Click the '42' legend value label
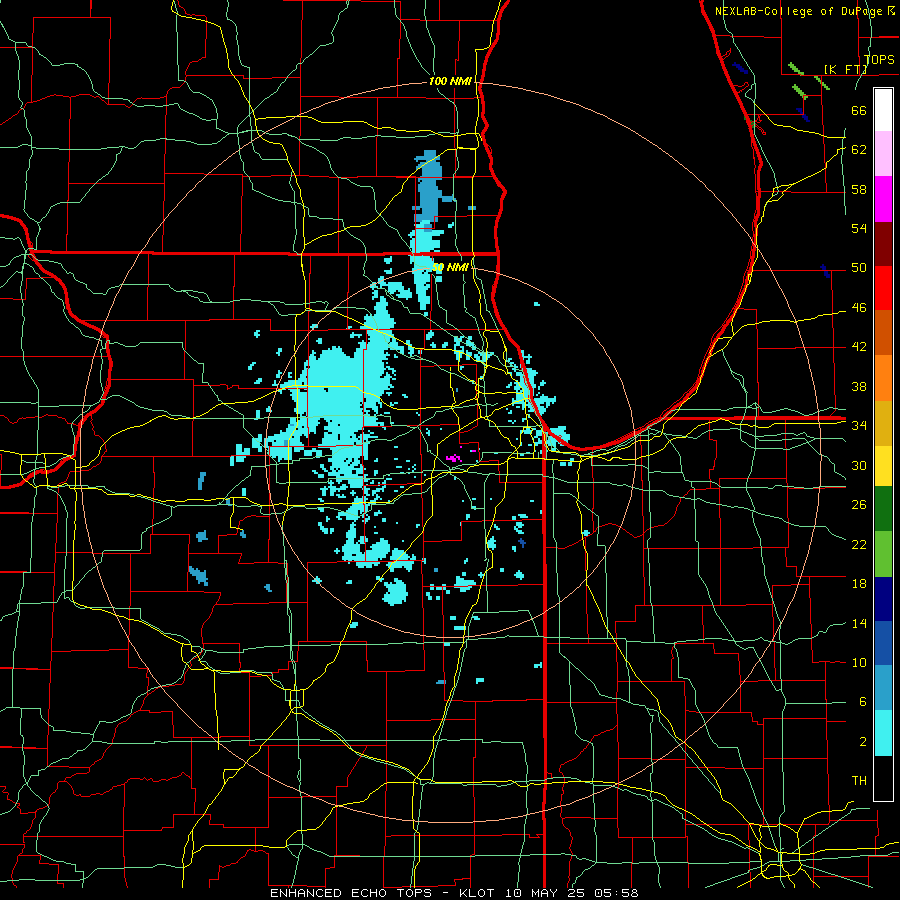 pyautogui.click(x=859, y=347)
